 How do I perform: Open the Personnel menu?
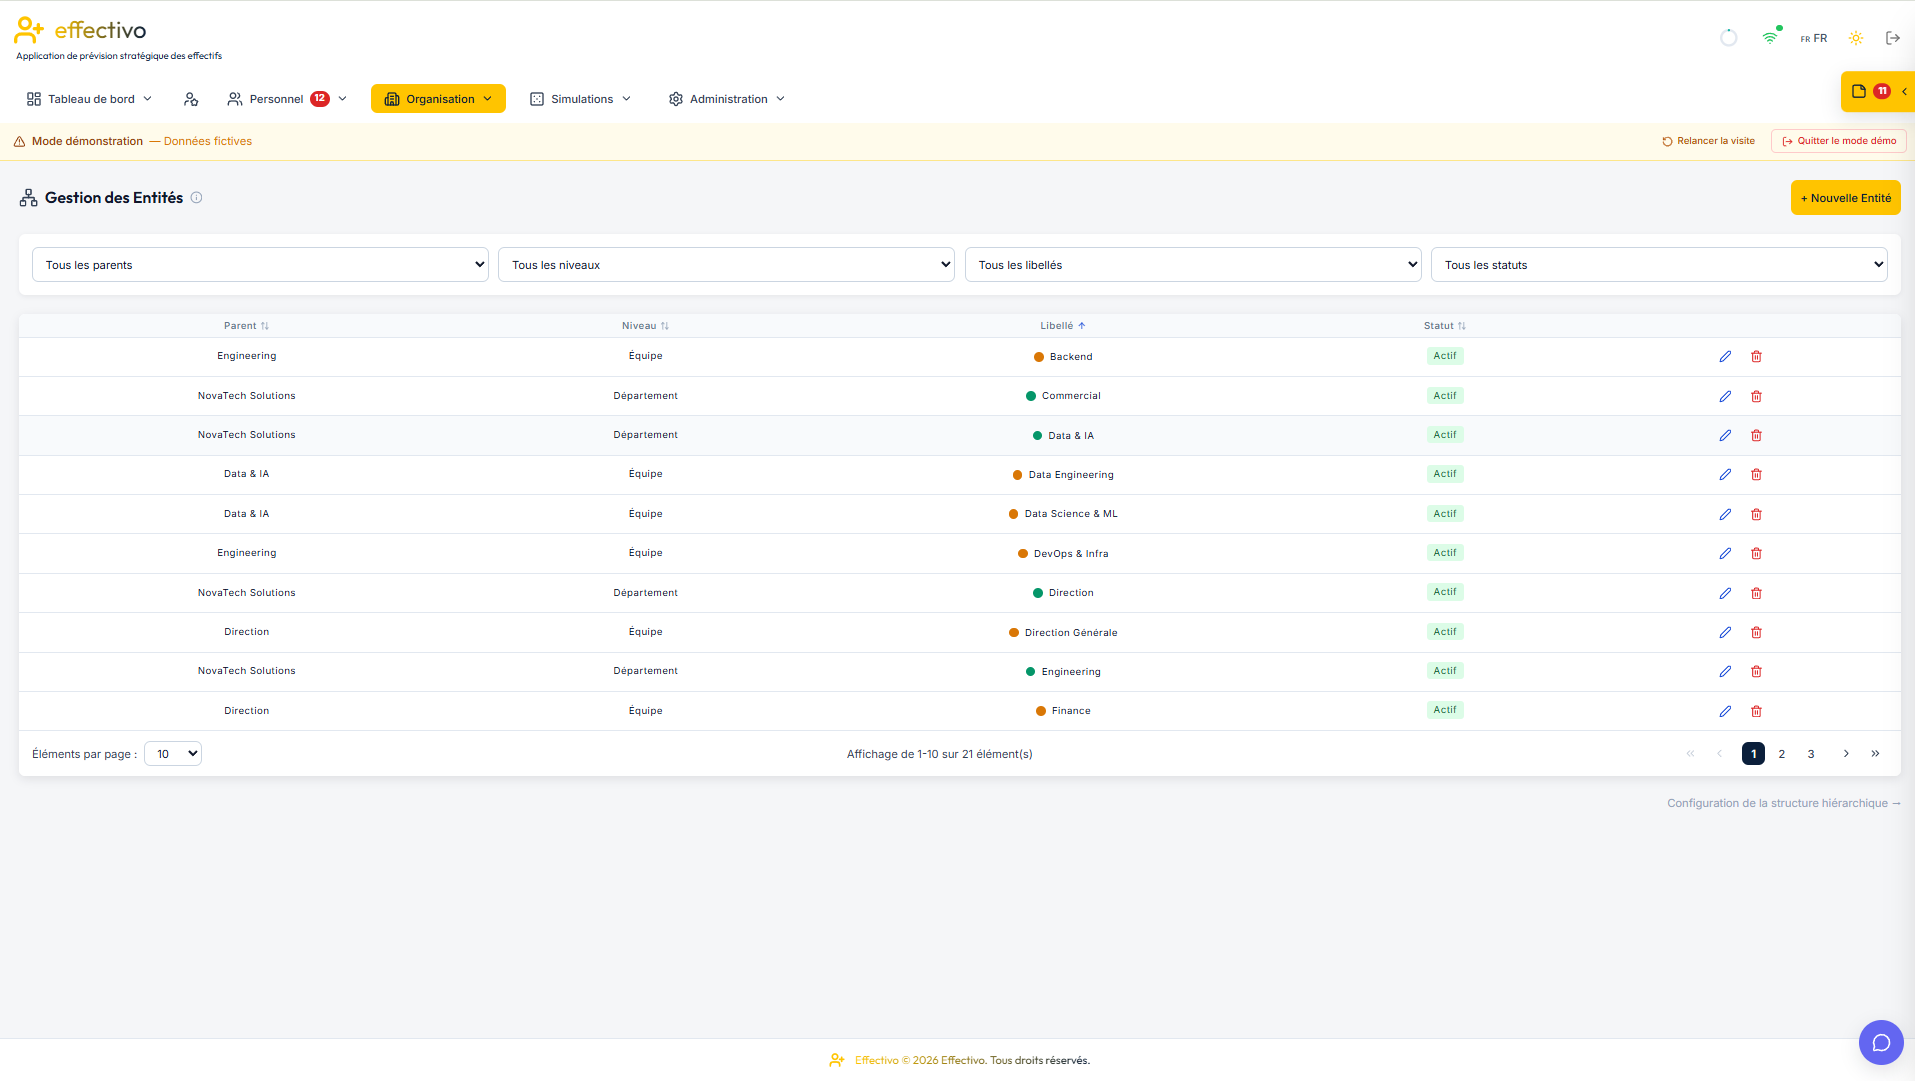click(287, 99)
